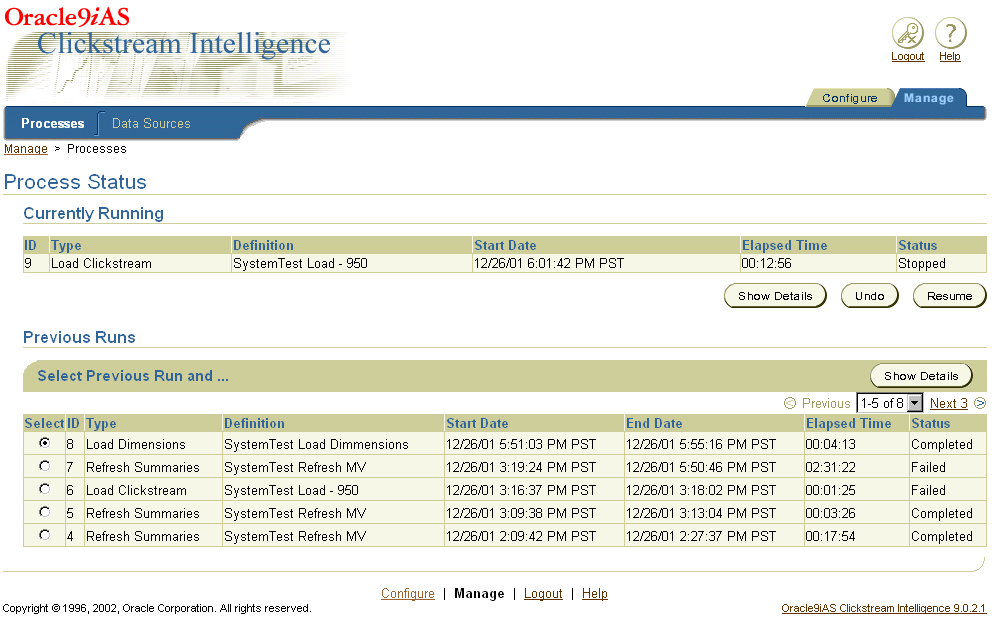This screenshot has width=995, height=626.
Task: Click the footer Help link
Action: click(x=595, y=593)
